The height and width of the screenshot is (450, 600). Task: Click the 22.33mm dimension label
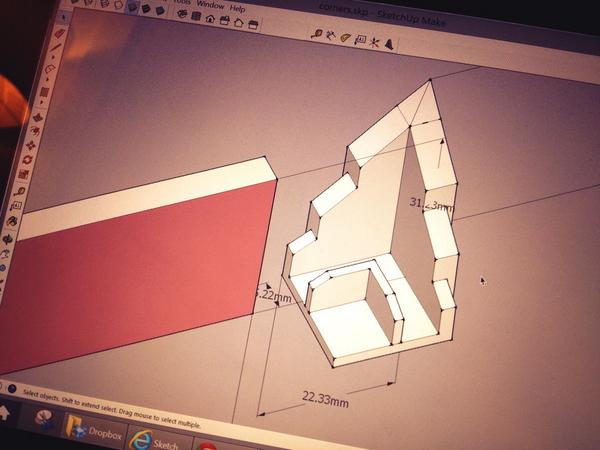click(x=325, y=399)
